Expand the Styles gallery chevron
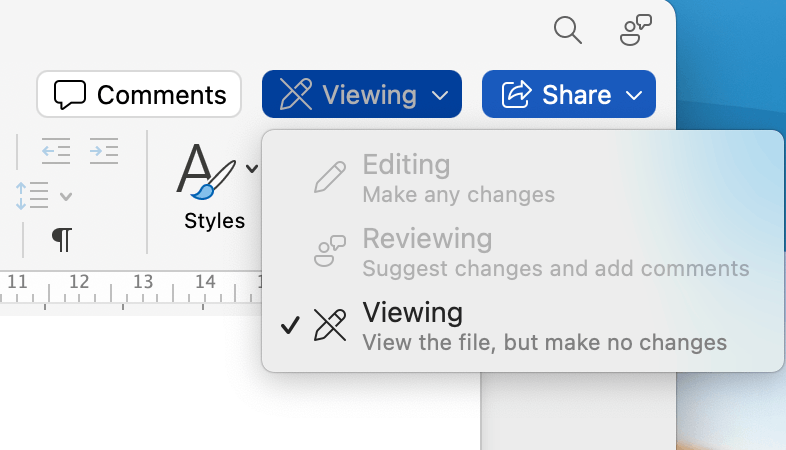This screenshot has height=450, width=786. pyautogui.click(x=251, y=168)
